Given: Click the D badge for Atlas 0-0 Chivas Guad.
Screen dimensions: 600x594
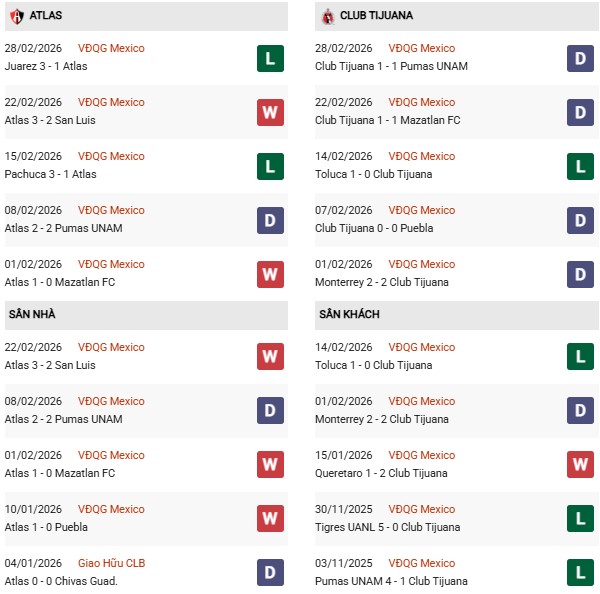Looking at the screenshot, I should coord(269,573).
